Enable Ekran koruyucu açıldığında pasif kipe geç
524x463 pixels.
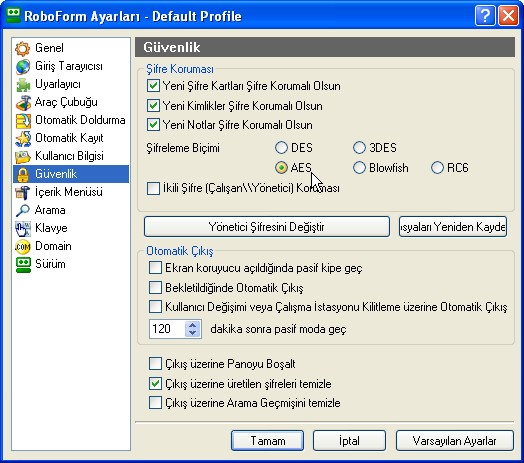tap(155, 268)
